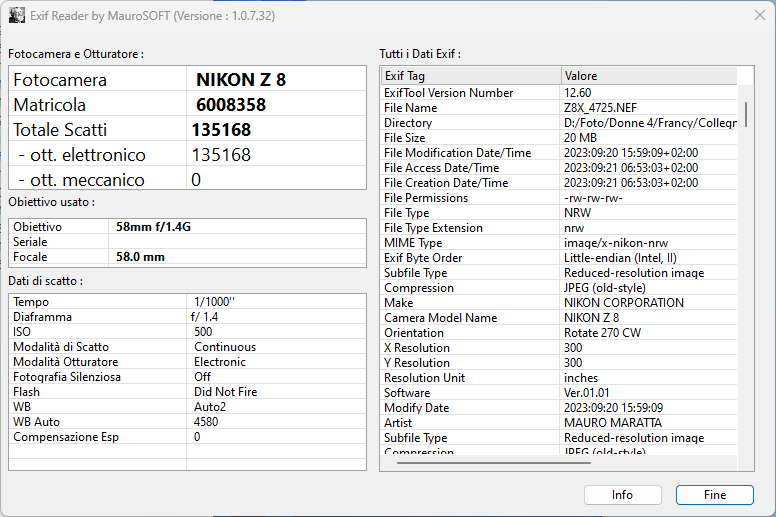
Task: Click the Tempo value 1/1000''
Action: 214,302
